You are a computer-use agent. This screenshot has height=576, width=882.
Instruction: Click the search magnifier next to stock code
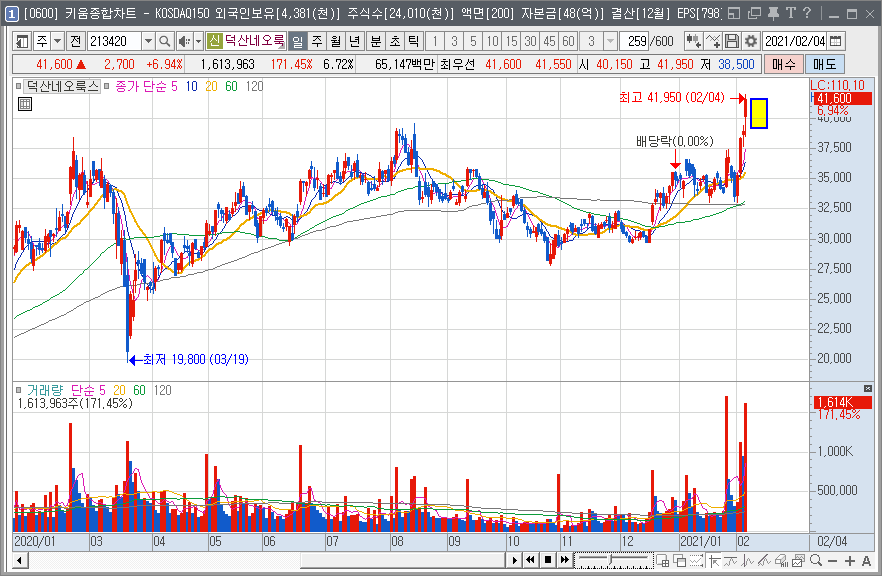(164, 41)
